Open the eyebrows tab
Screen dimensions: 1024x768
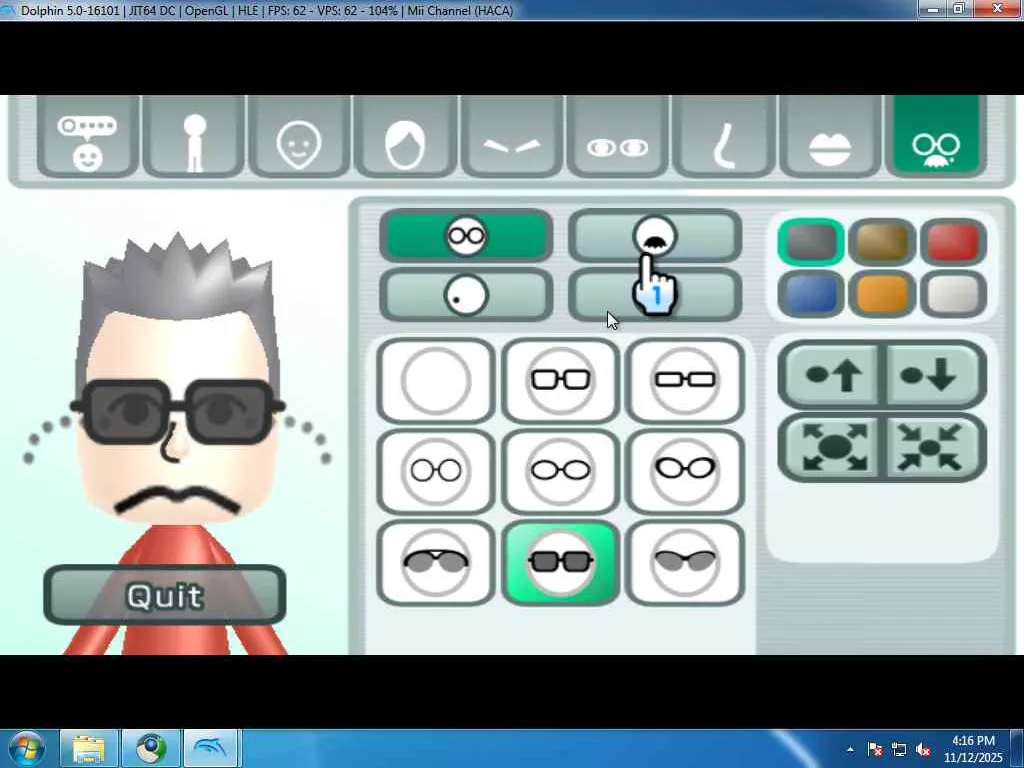click(x=511, y=136)
